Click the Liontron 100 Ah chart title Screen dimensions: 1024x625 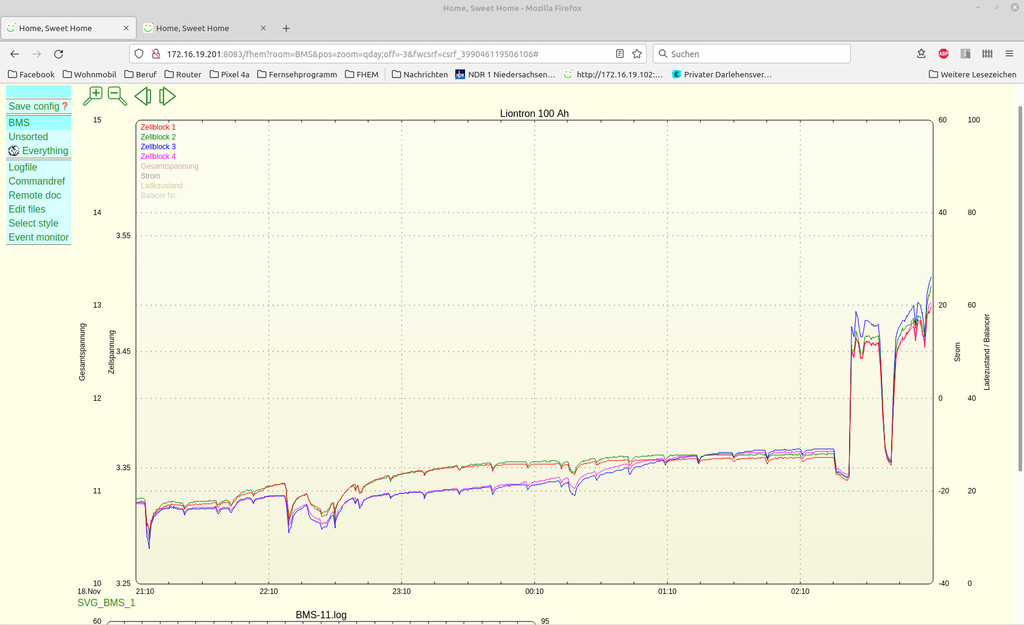(x=534, y=114)
